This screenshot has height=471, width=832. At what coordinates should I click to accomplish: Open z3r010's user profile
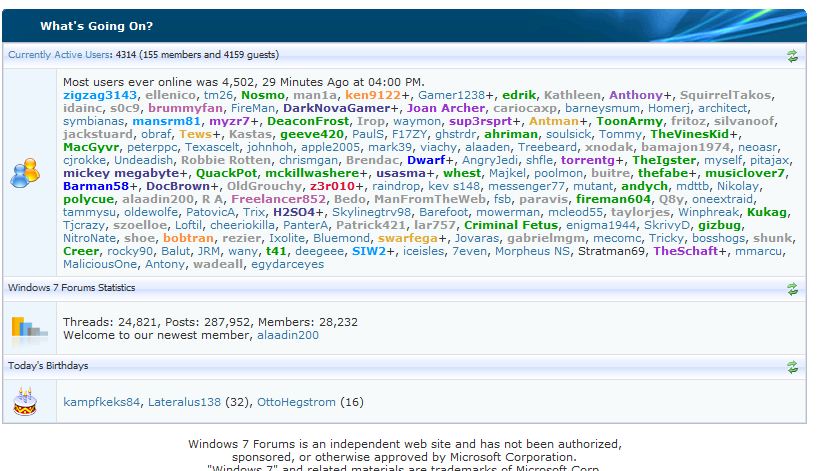point(332,187)
